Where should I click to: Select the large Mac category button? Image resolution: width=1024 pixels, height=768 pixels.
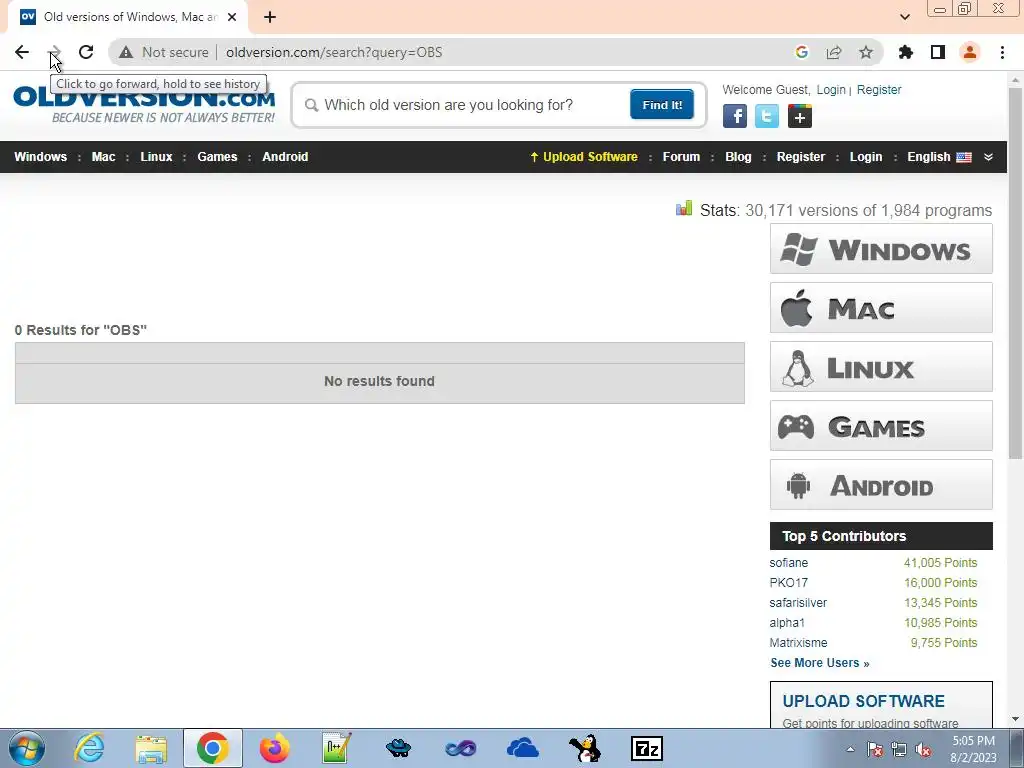click(881, 308)
